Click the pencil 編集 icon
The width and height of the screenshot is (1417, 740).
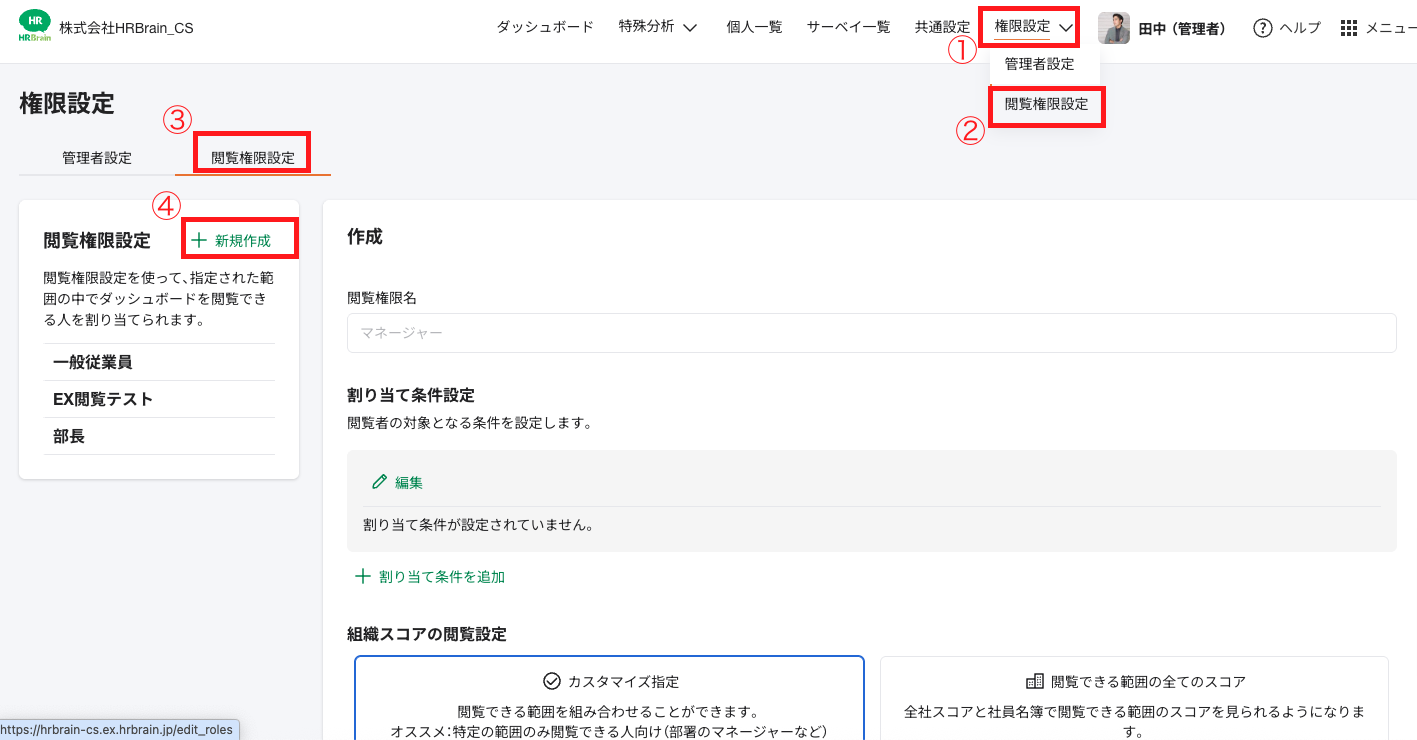[379, 482]
